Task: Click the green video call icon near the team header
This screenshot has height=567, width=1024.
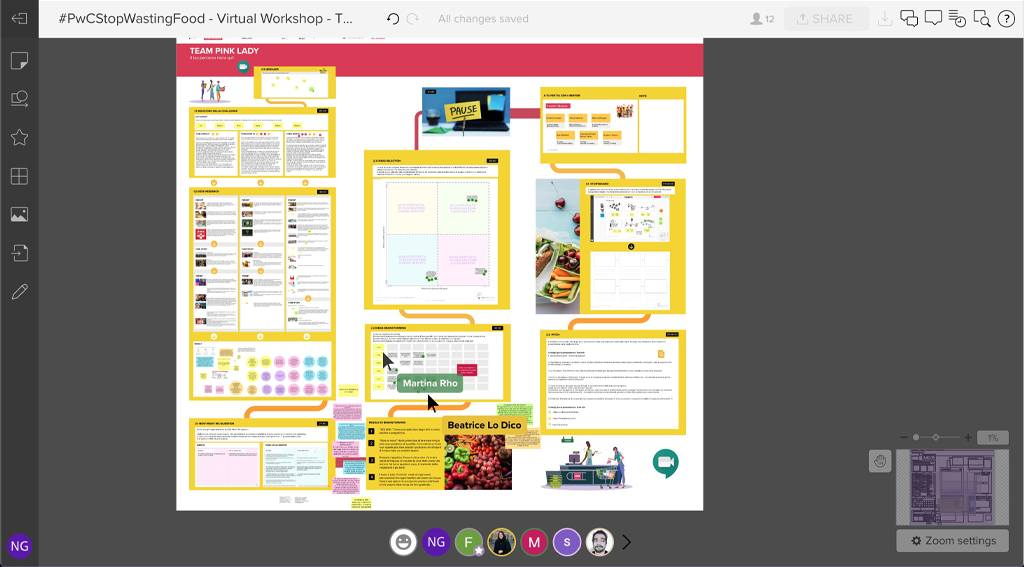Action: pos(244,67)
